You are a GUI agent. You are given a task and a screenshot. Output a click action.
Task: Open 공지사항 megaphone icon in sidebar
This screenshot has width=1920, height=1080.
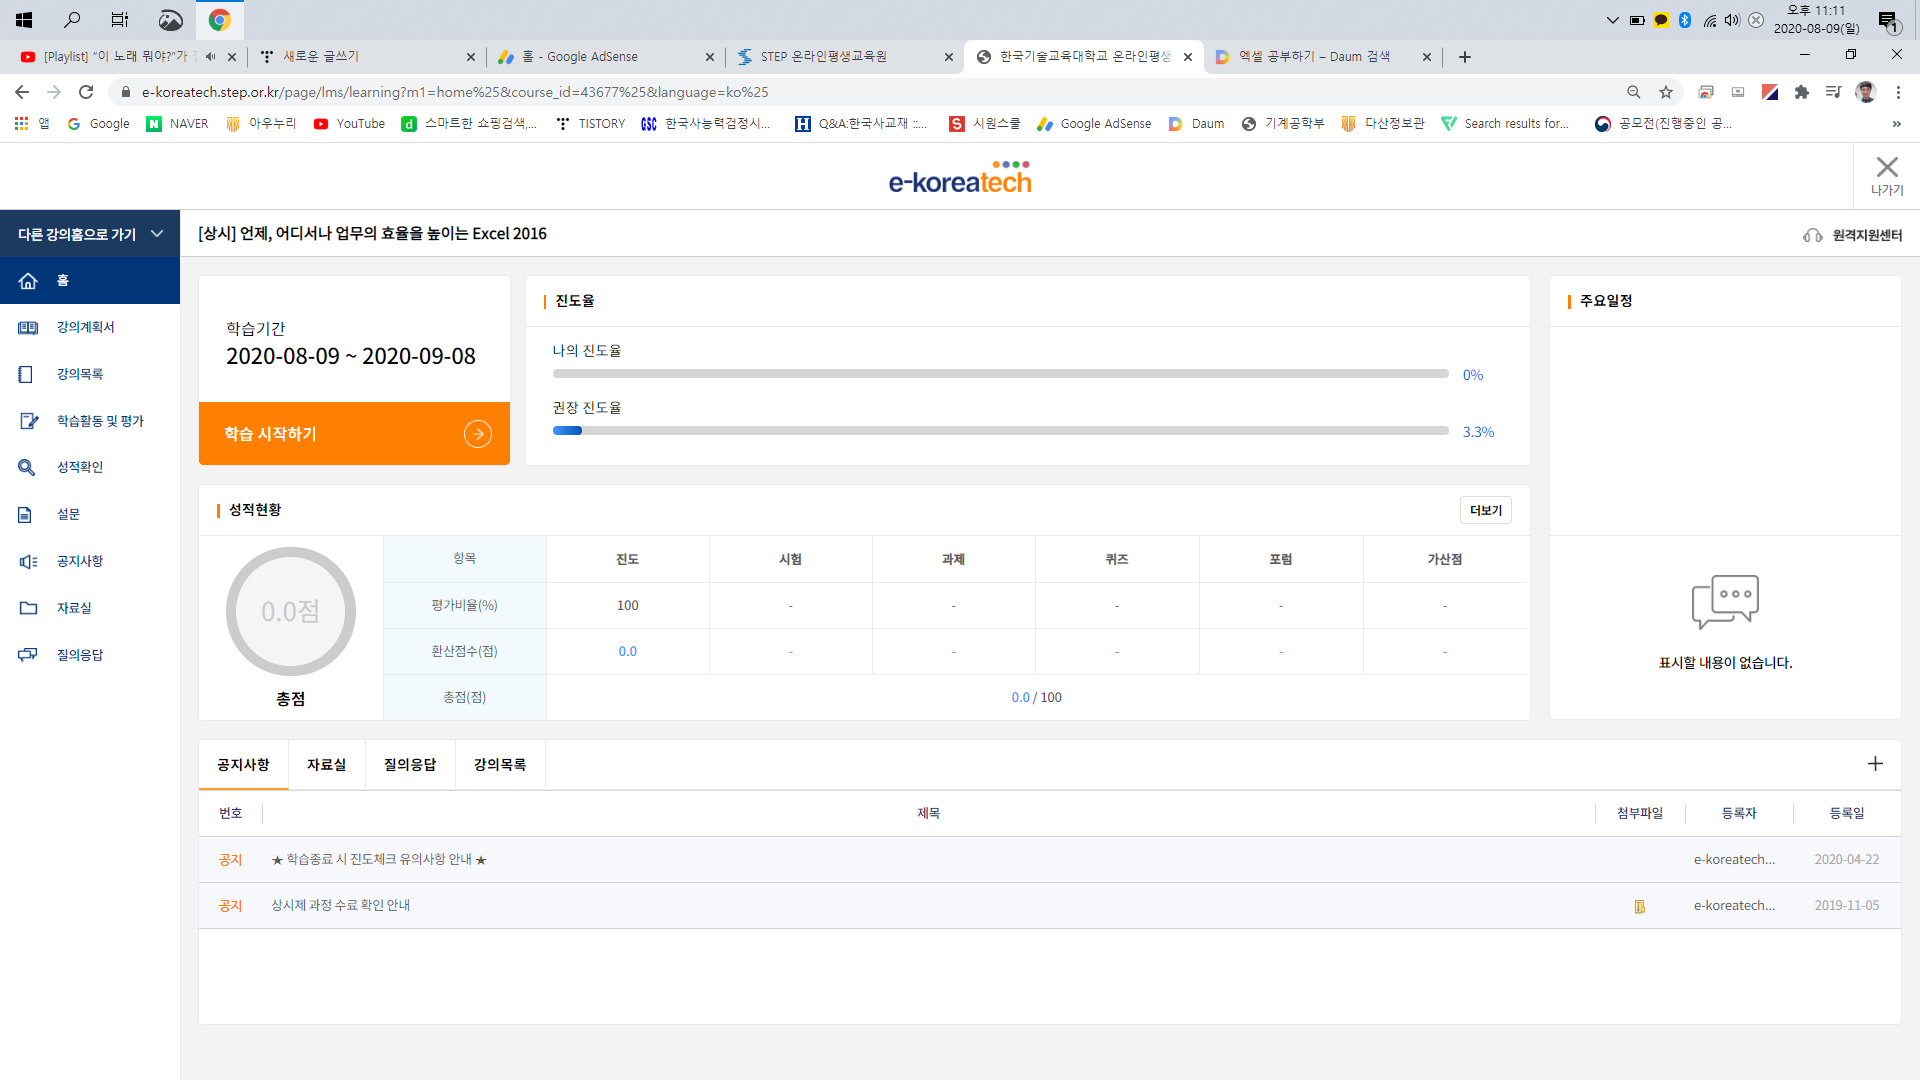(x=28, y=562)
